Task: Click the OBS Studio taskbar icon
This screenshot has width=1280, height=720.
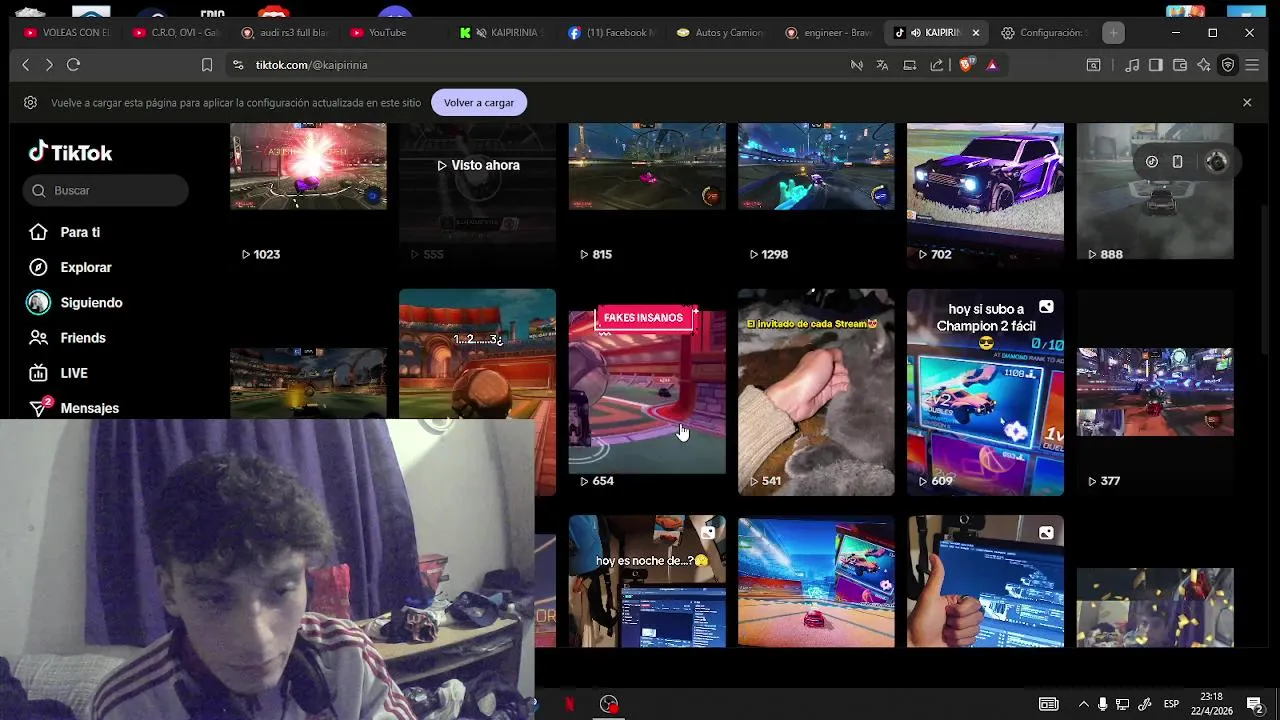Action: pos(608,704)
